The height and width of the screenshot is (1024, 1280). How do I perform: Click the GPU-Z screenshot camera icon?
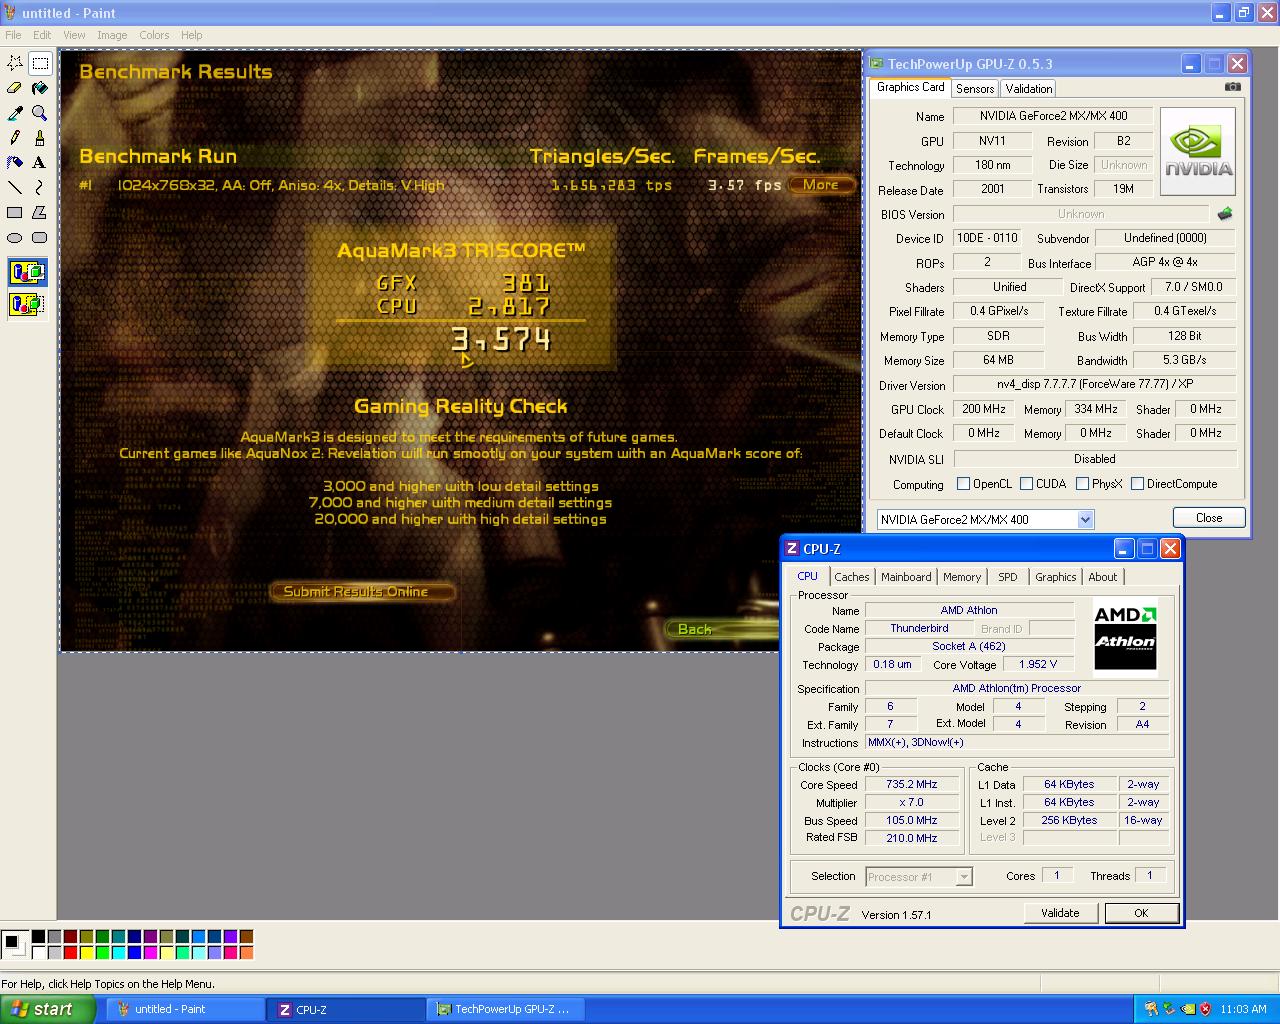(1232, 87)
